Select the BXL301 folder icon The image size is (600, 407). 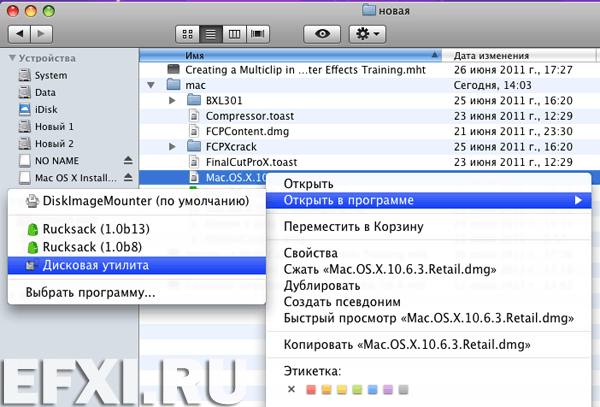(194, 100)
